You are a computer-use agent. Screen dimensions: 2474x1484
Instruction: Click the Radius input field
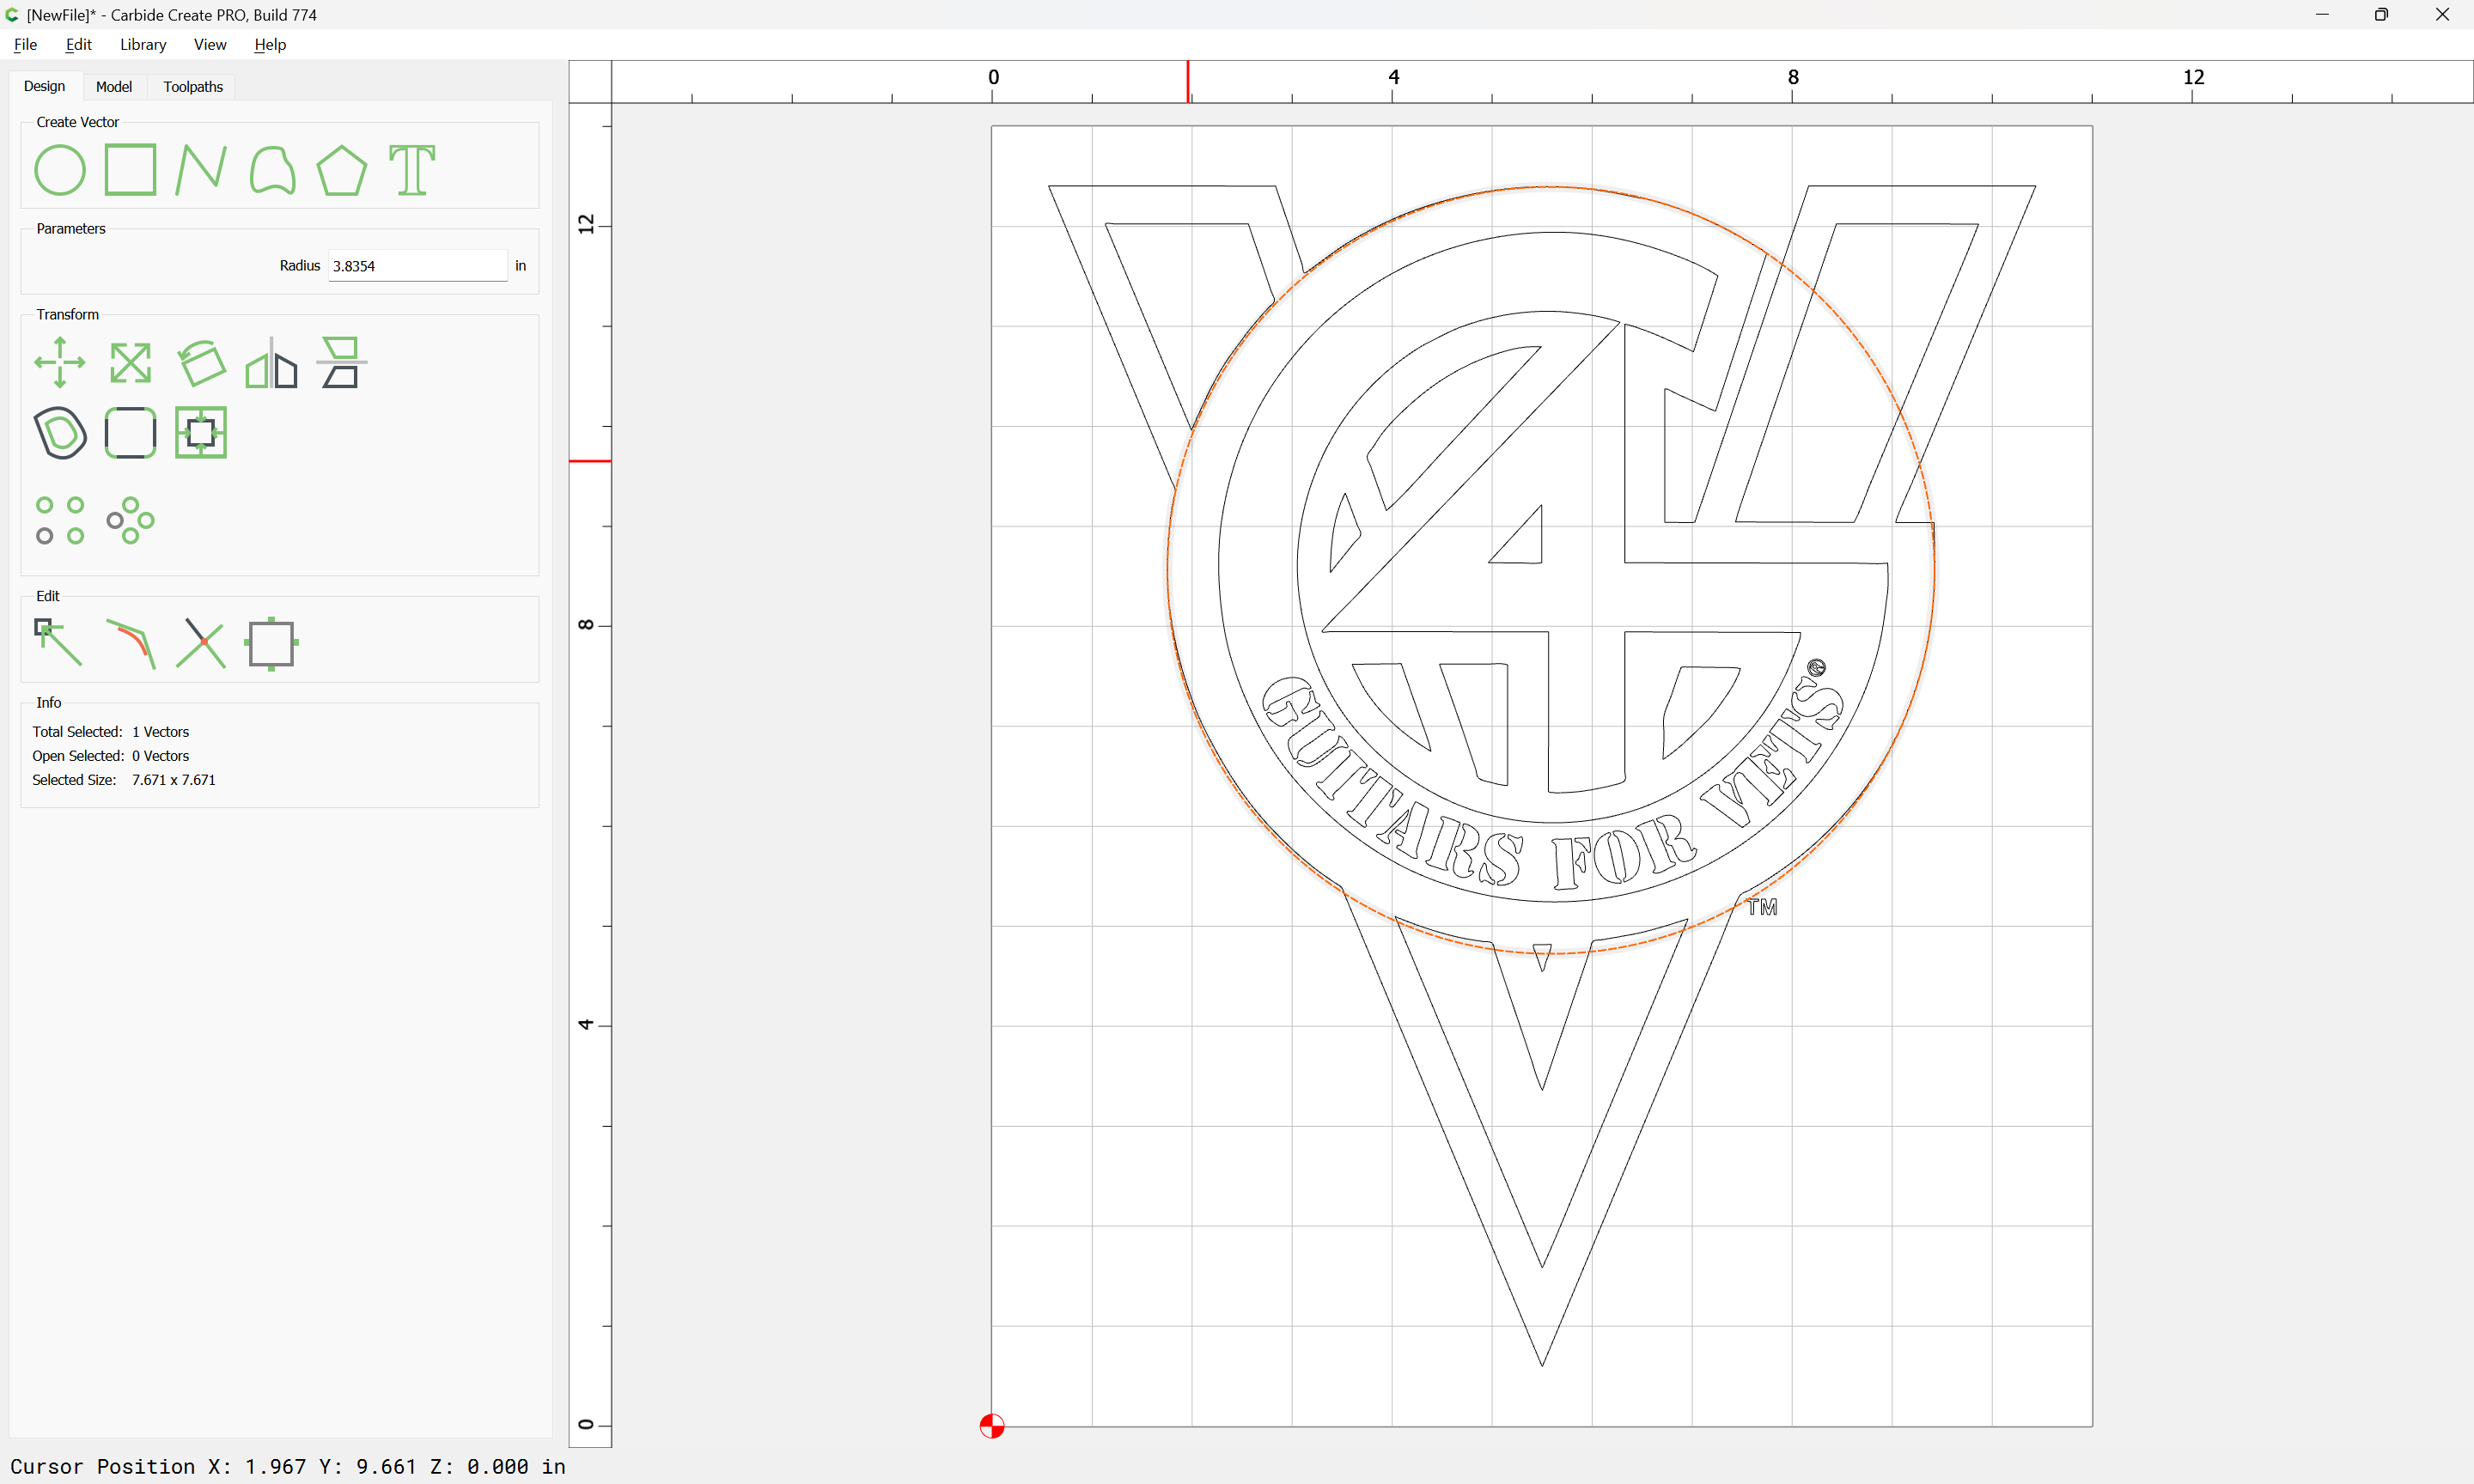coord(417,266)
